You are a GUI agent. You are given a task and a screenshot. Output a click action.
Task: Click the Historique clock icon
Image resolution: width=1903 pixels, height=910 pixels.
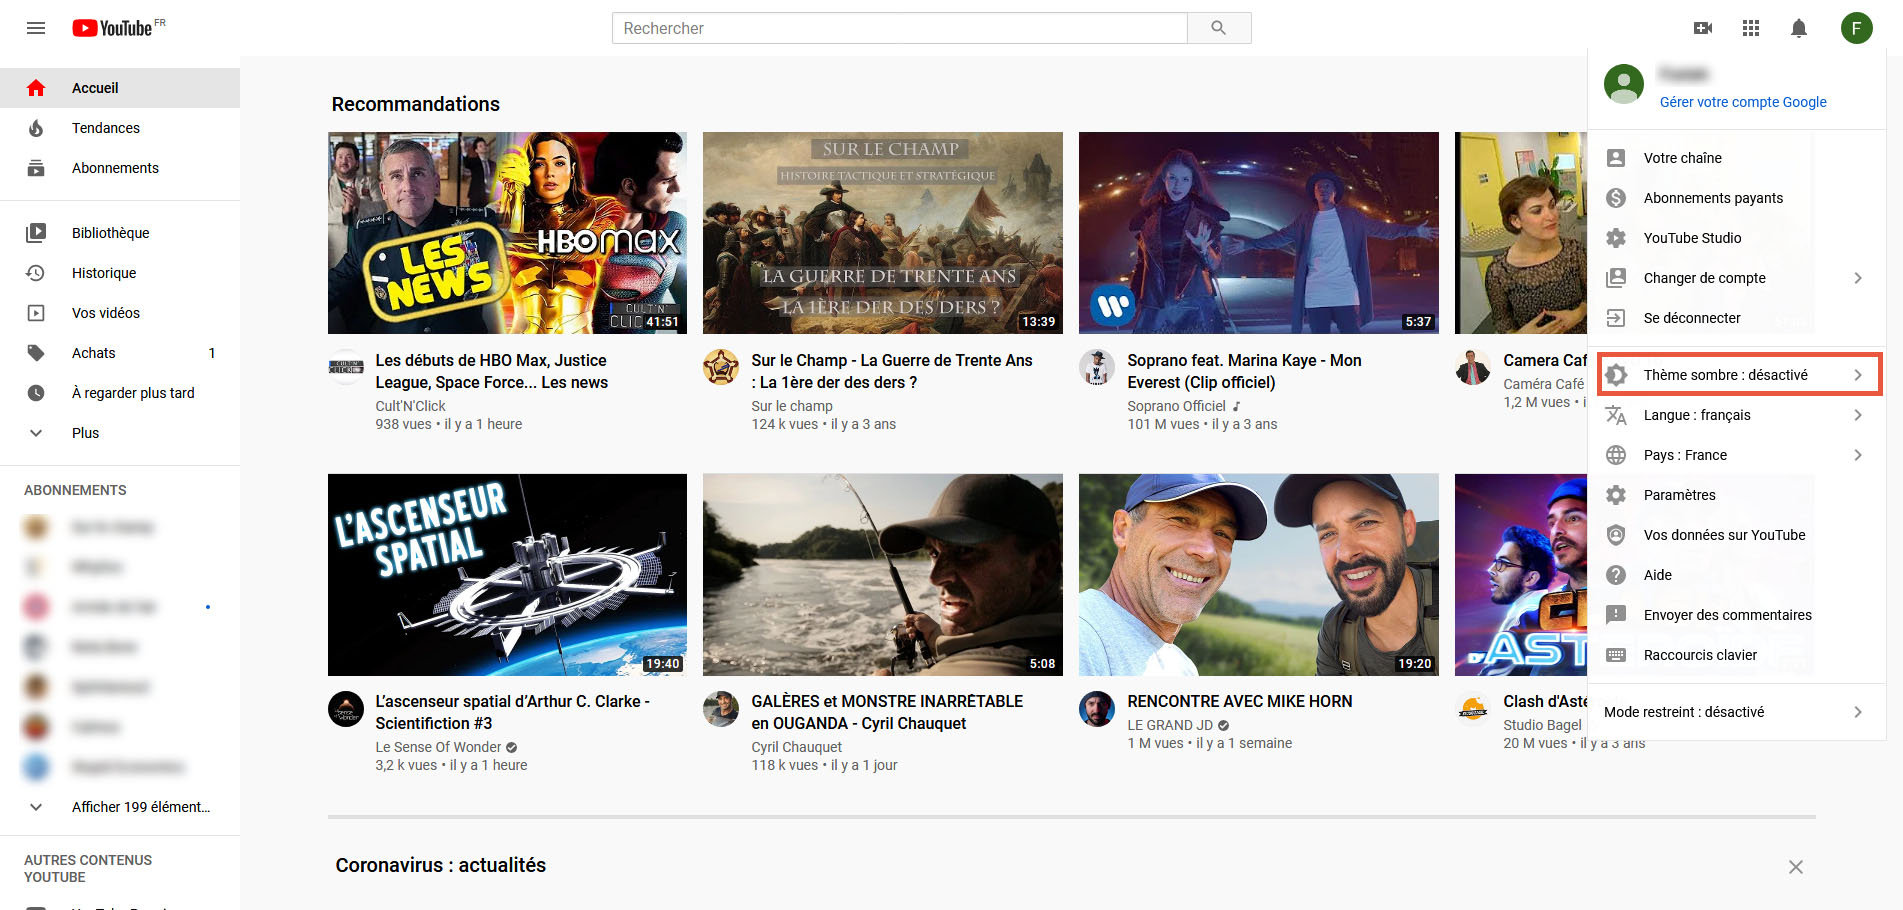point(36,273)
